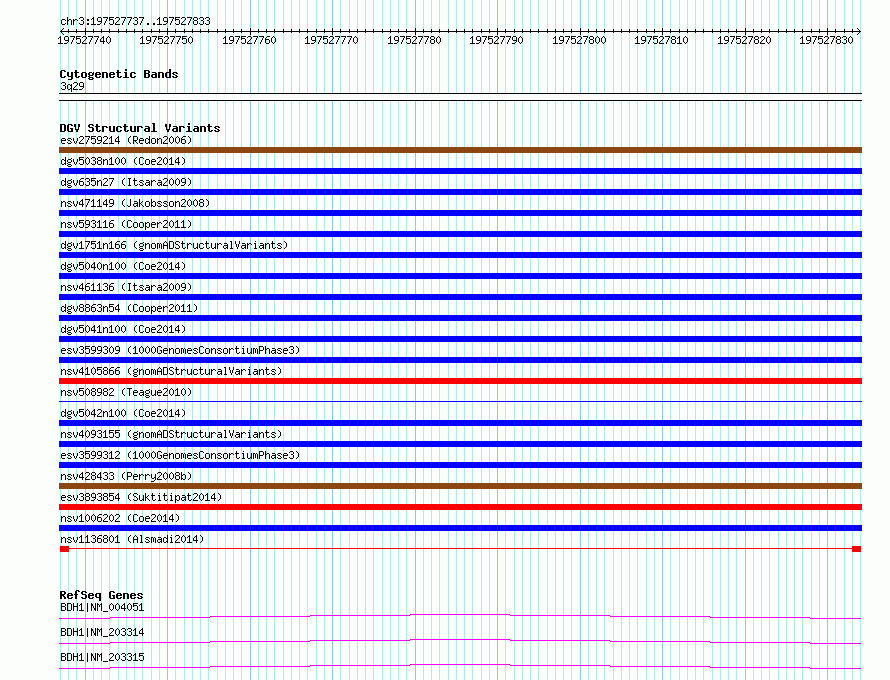
Task: Select the esv3599312 (1000GenomesConsortiumPhase3) label
Action: [x=180, y=455]
